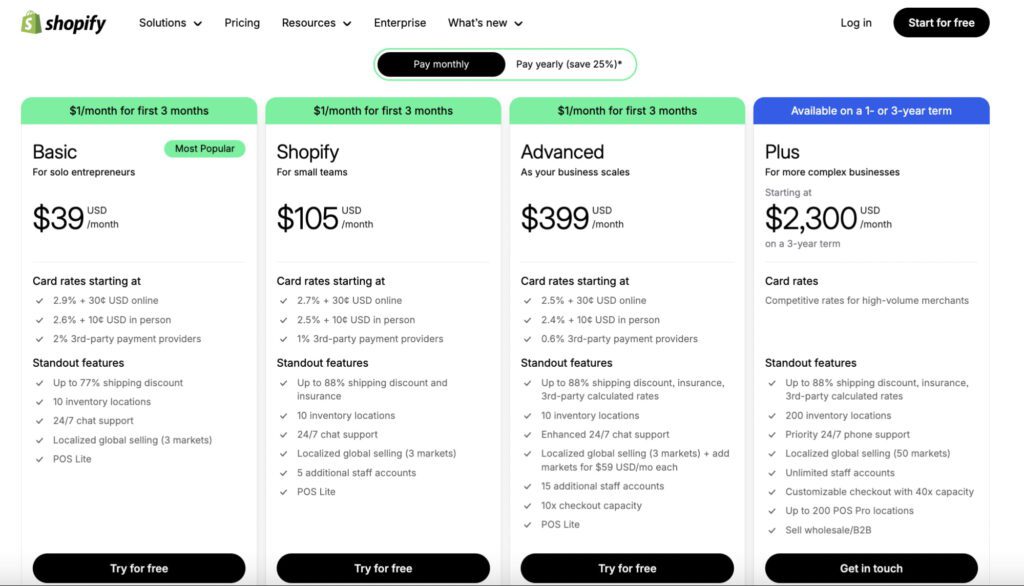
Task: Open the Pricing menu item
Action: 242,23
